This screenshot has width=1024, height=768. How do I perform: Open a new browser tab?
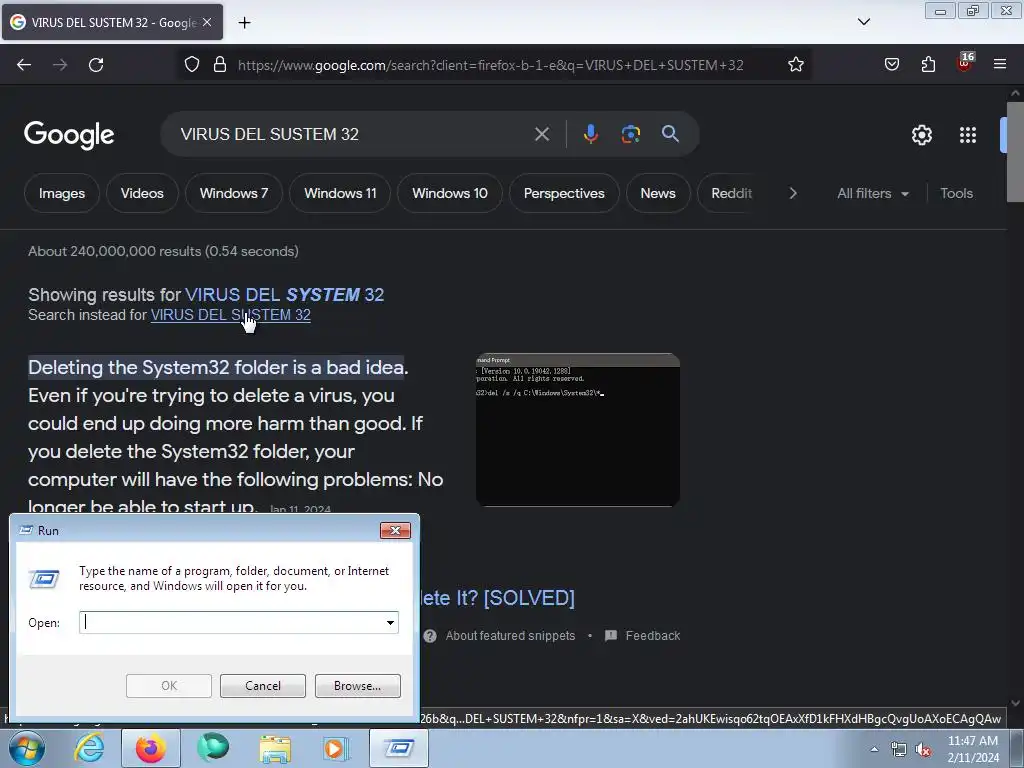click(x=244, y=22)
